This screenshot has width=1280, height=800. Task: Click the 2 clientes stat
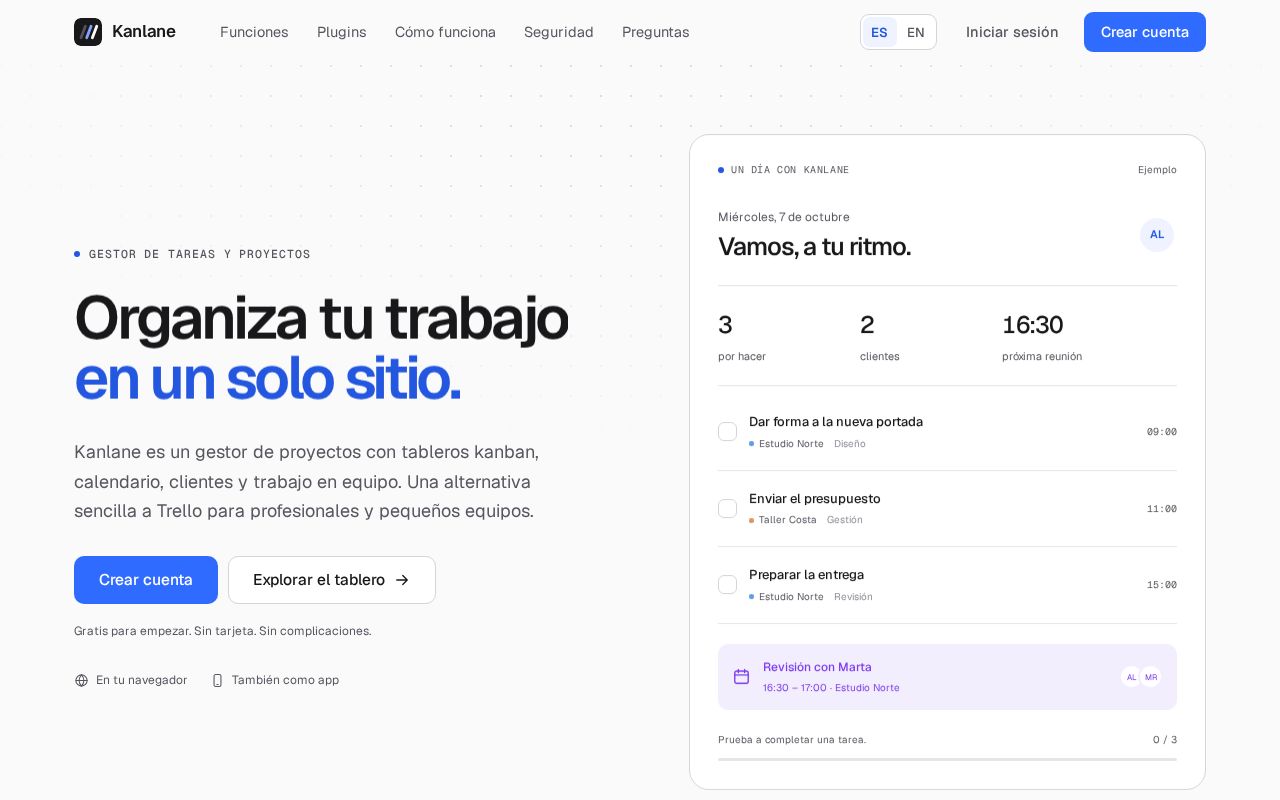pyautogui.click(x=880, y=337)
